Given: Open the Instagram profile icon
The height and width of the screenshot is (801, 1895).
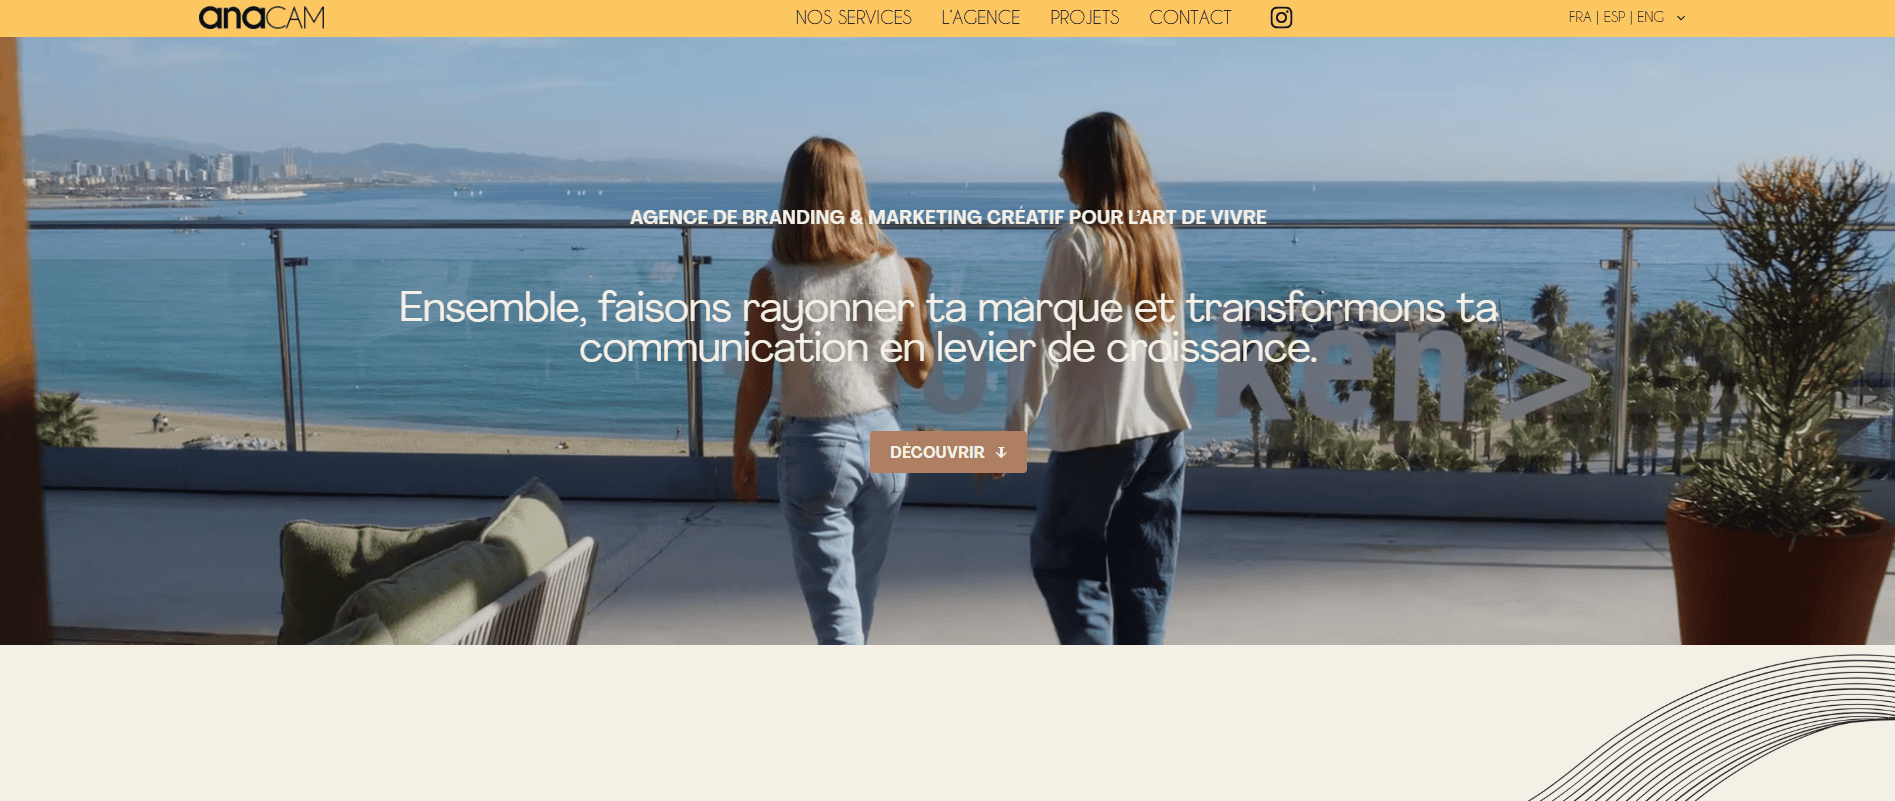Looking at the screenshot, I should [x=1281, y=17].
